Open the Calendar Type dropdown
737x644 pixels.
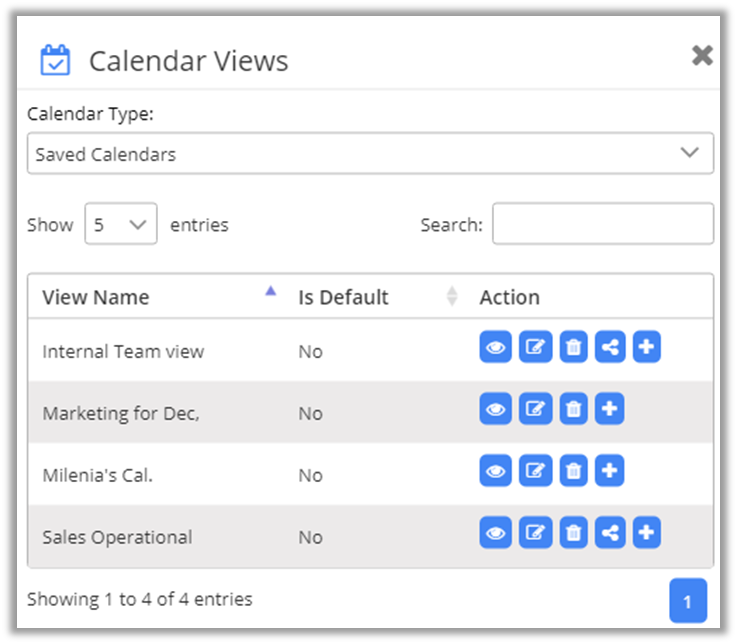[x=370, y=154]
